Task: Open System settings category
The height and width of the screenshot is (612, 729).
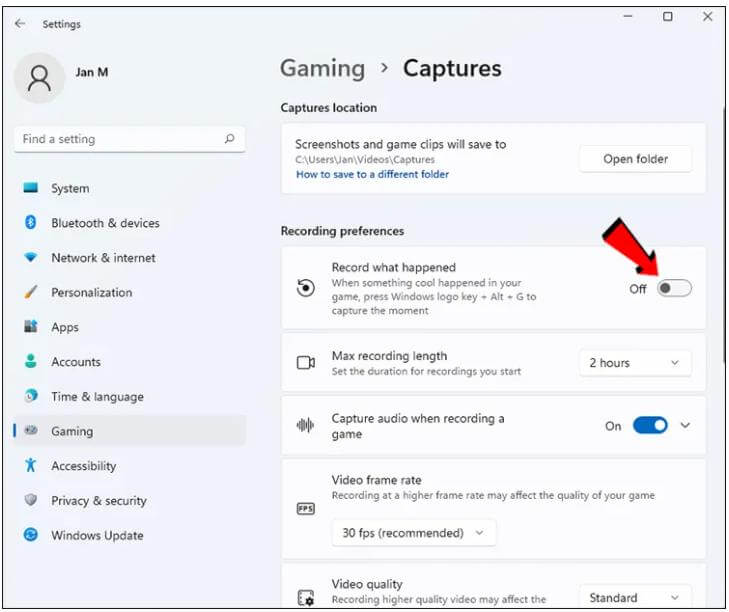Action: coord(129,188)
